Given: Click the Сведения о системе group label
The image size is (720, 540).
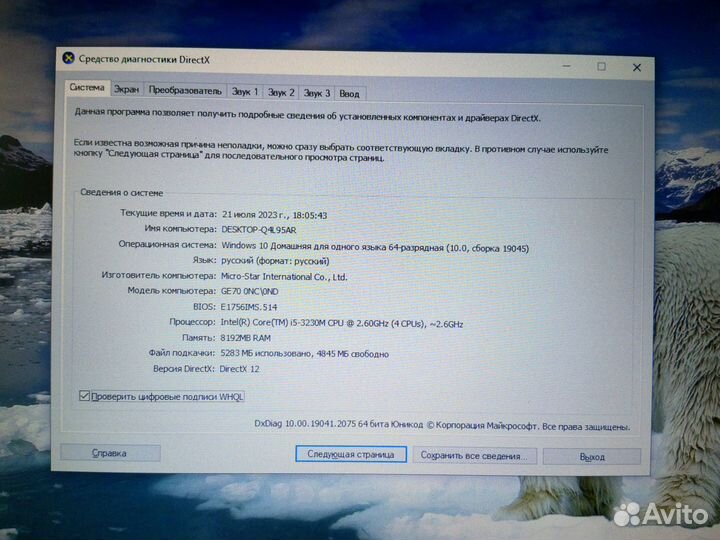Looking at the screenshot, I should click(122, 192).
